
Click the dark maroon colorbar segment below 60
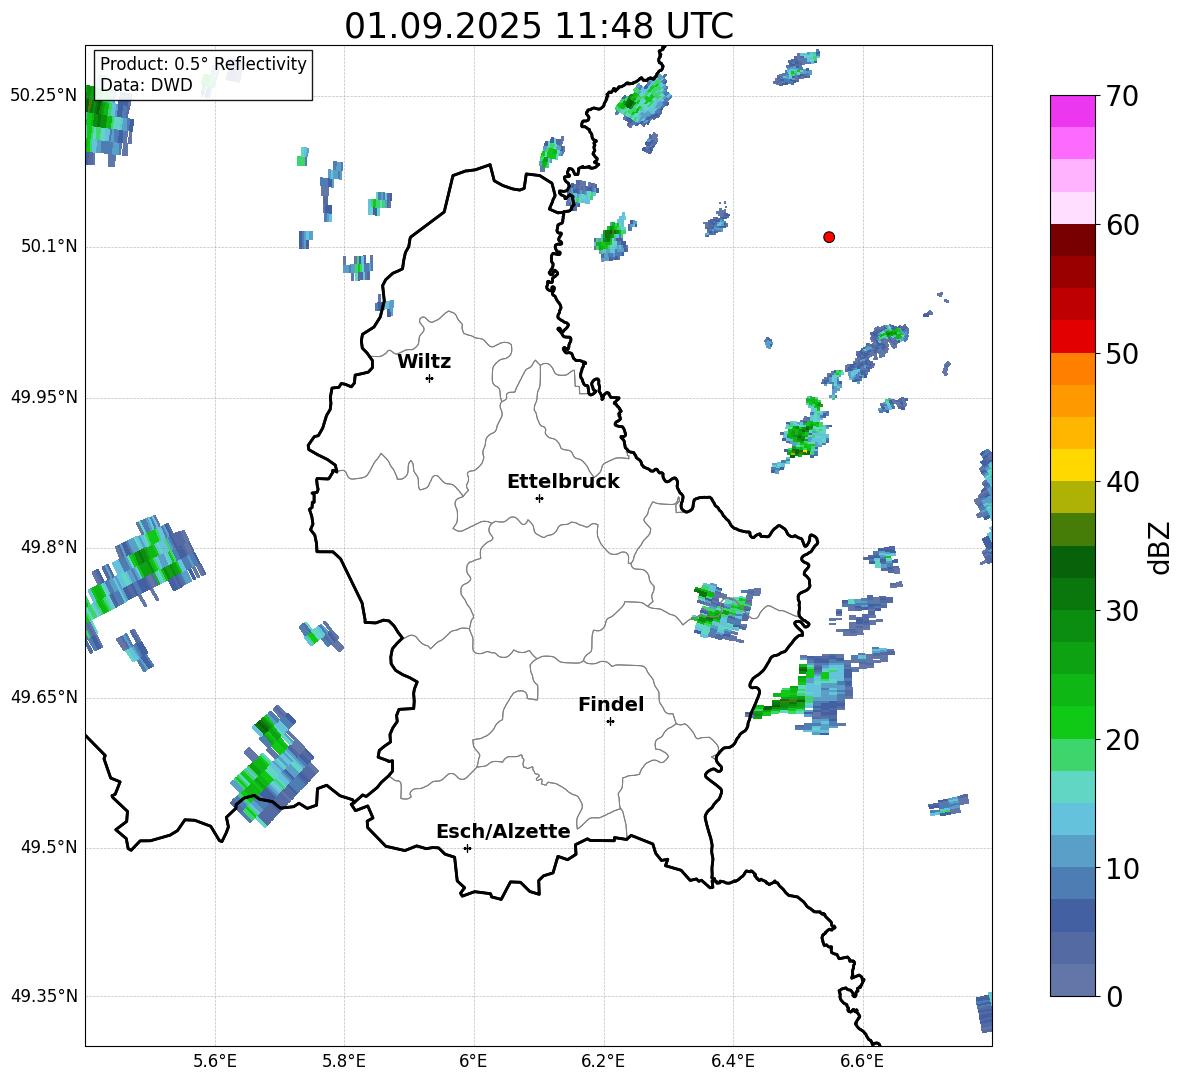coord(1073,240)
